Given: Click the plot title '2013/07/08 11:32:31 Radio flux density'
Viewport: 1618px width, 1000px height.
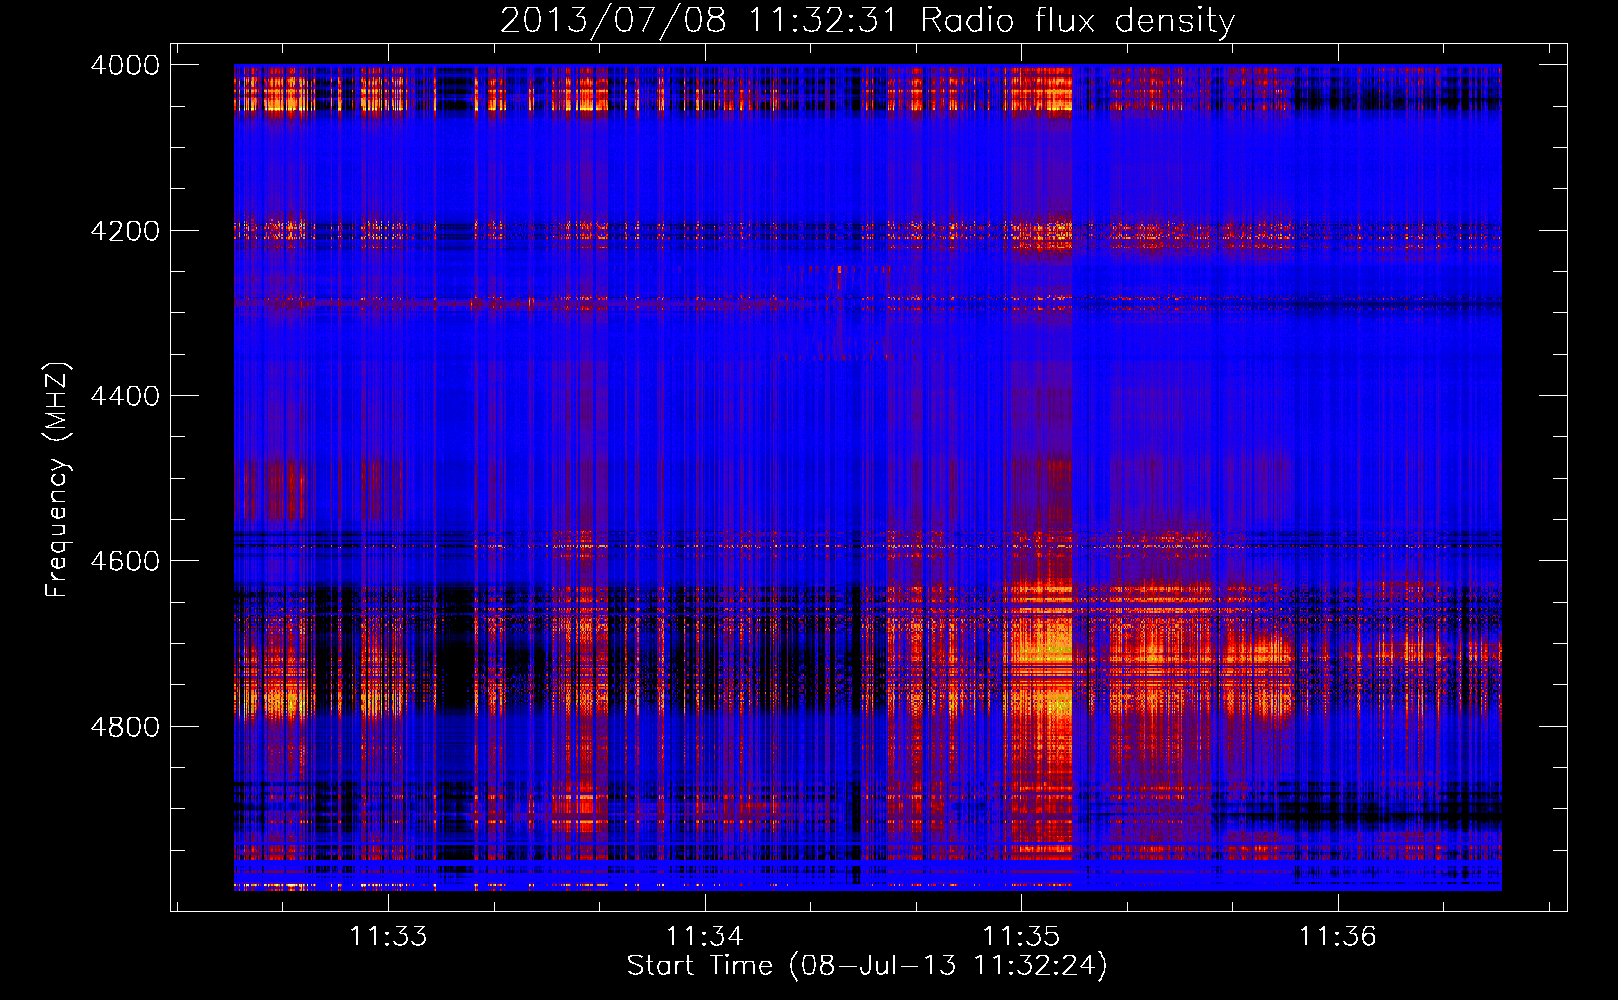Looking at the screenshot, I should [x=867, y=20].
